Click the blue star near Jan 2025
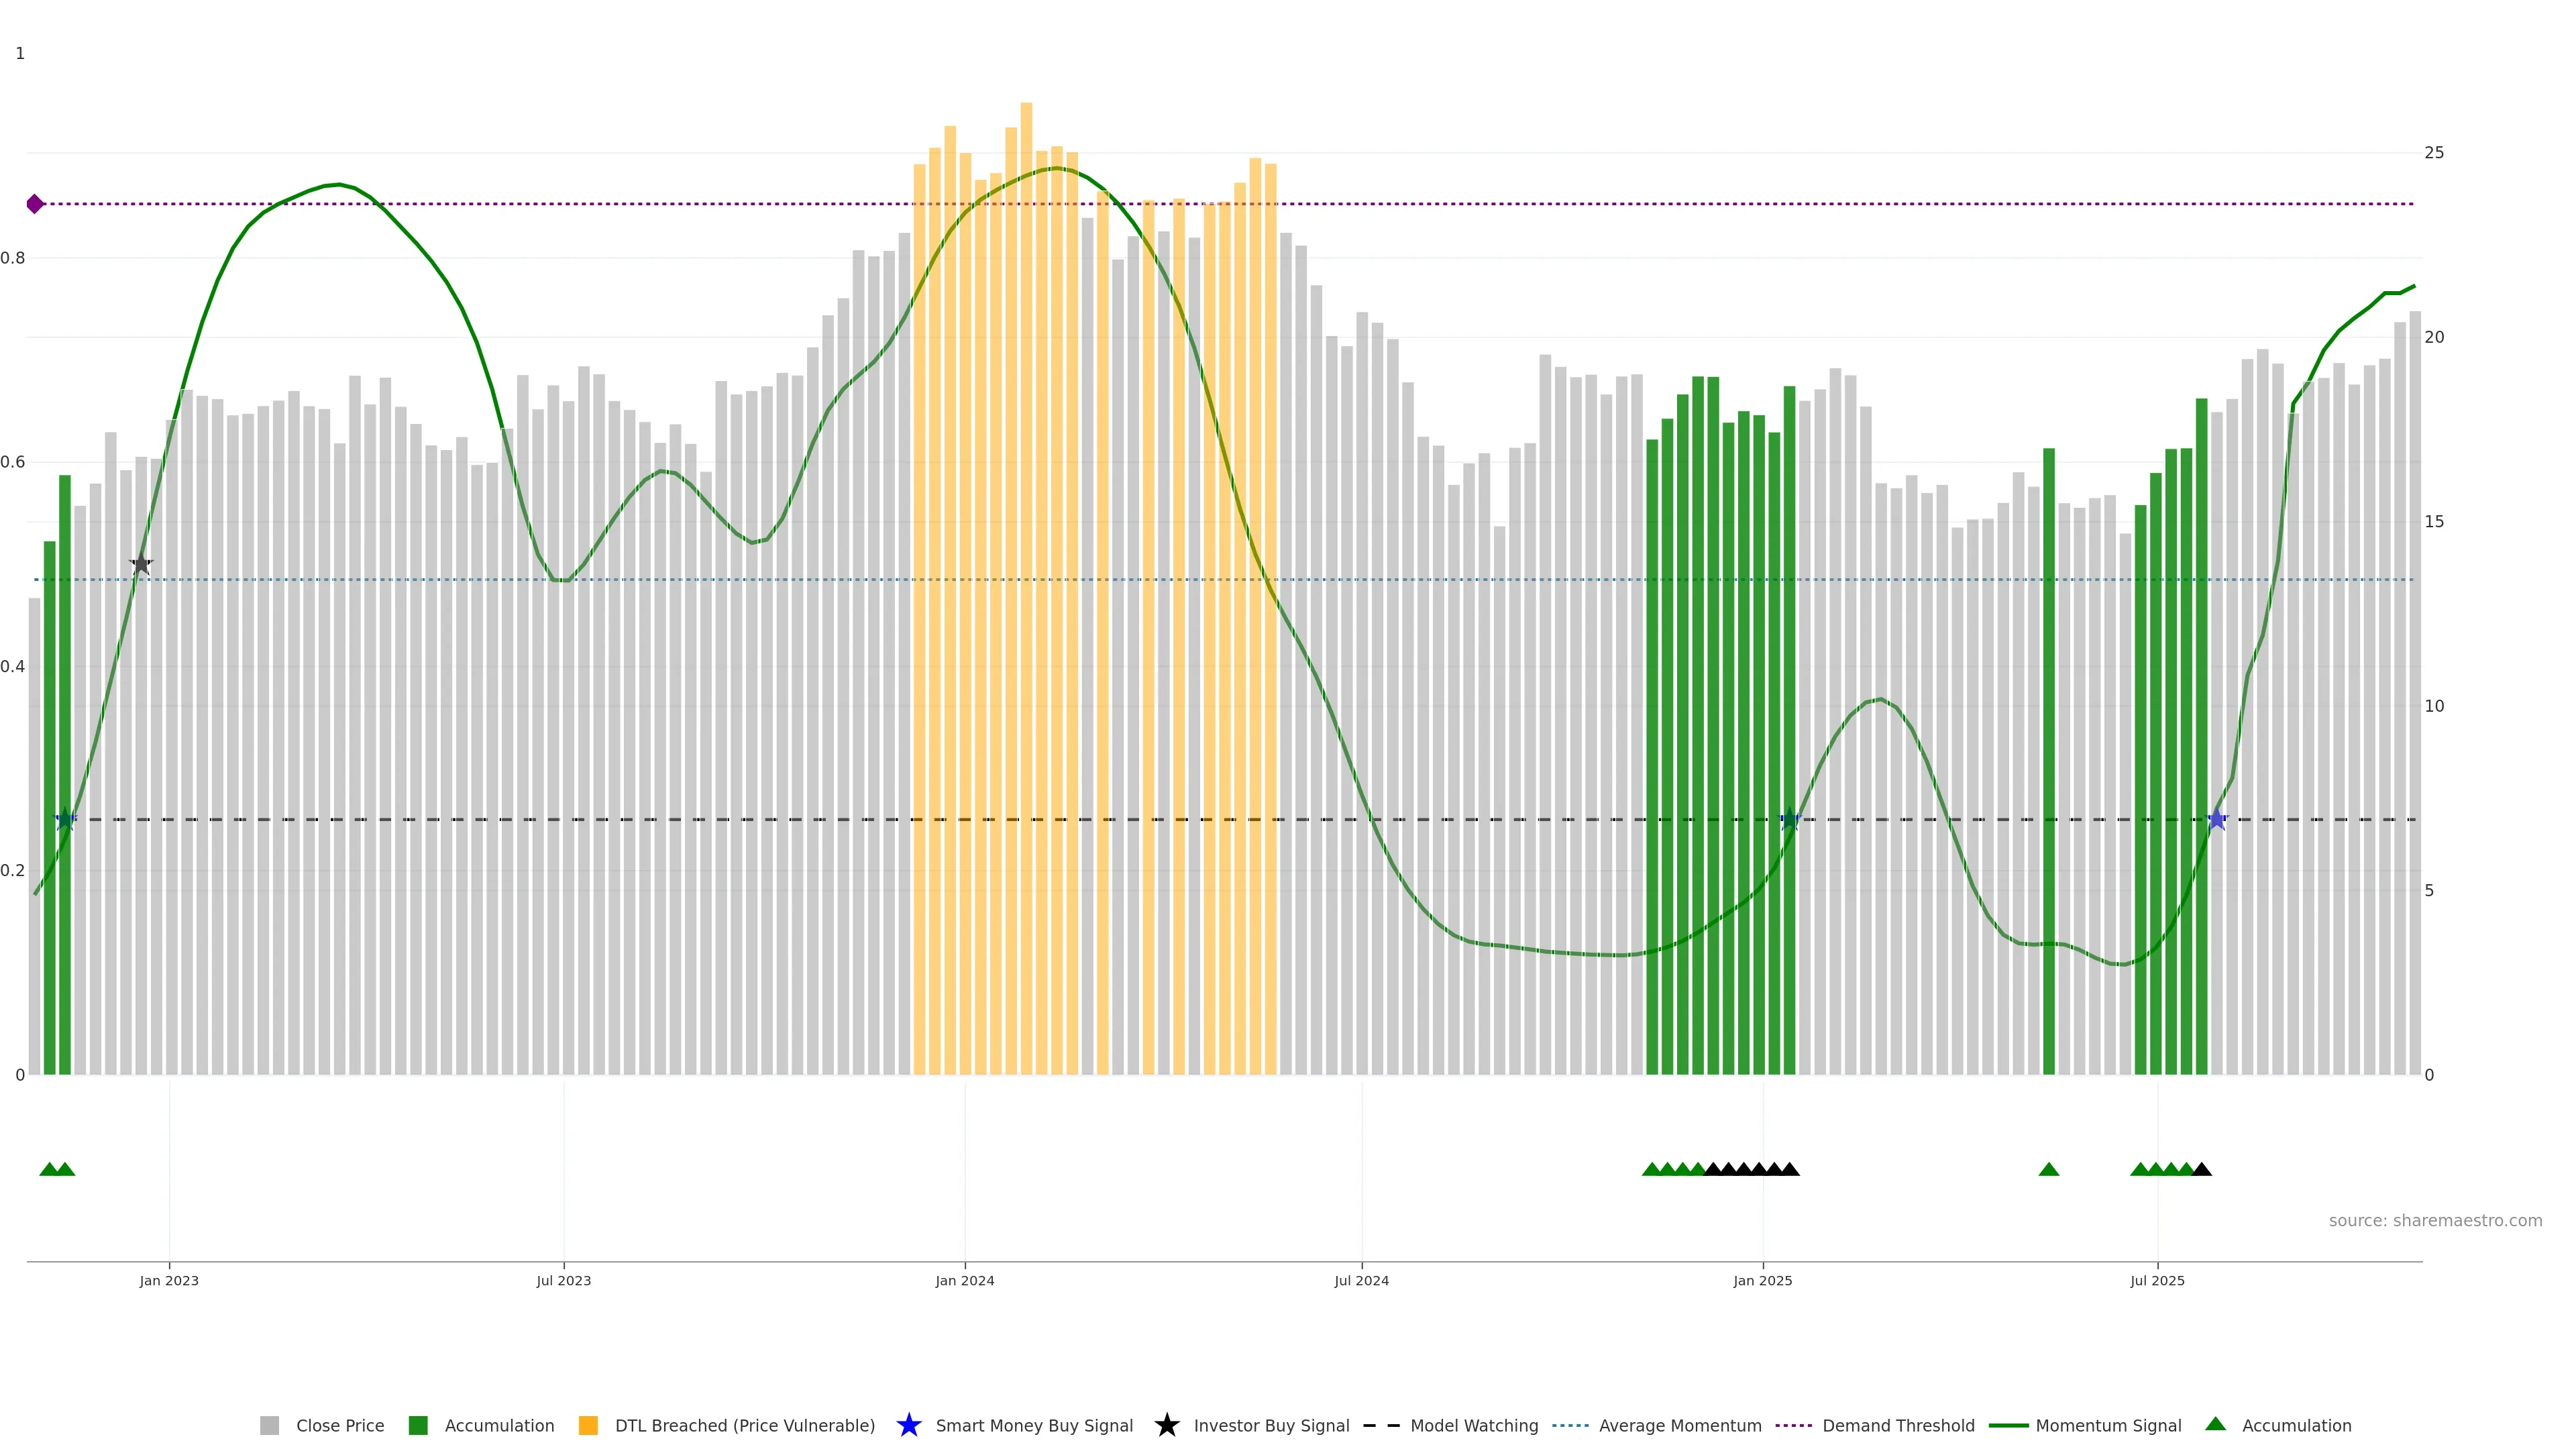2576x1449 pixels. [x=1790, y=820]
